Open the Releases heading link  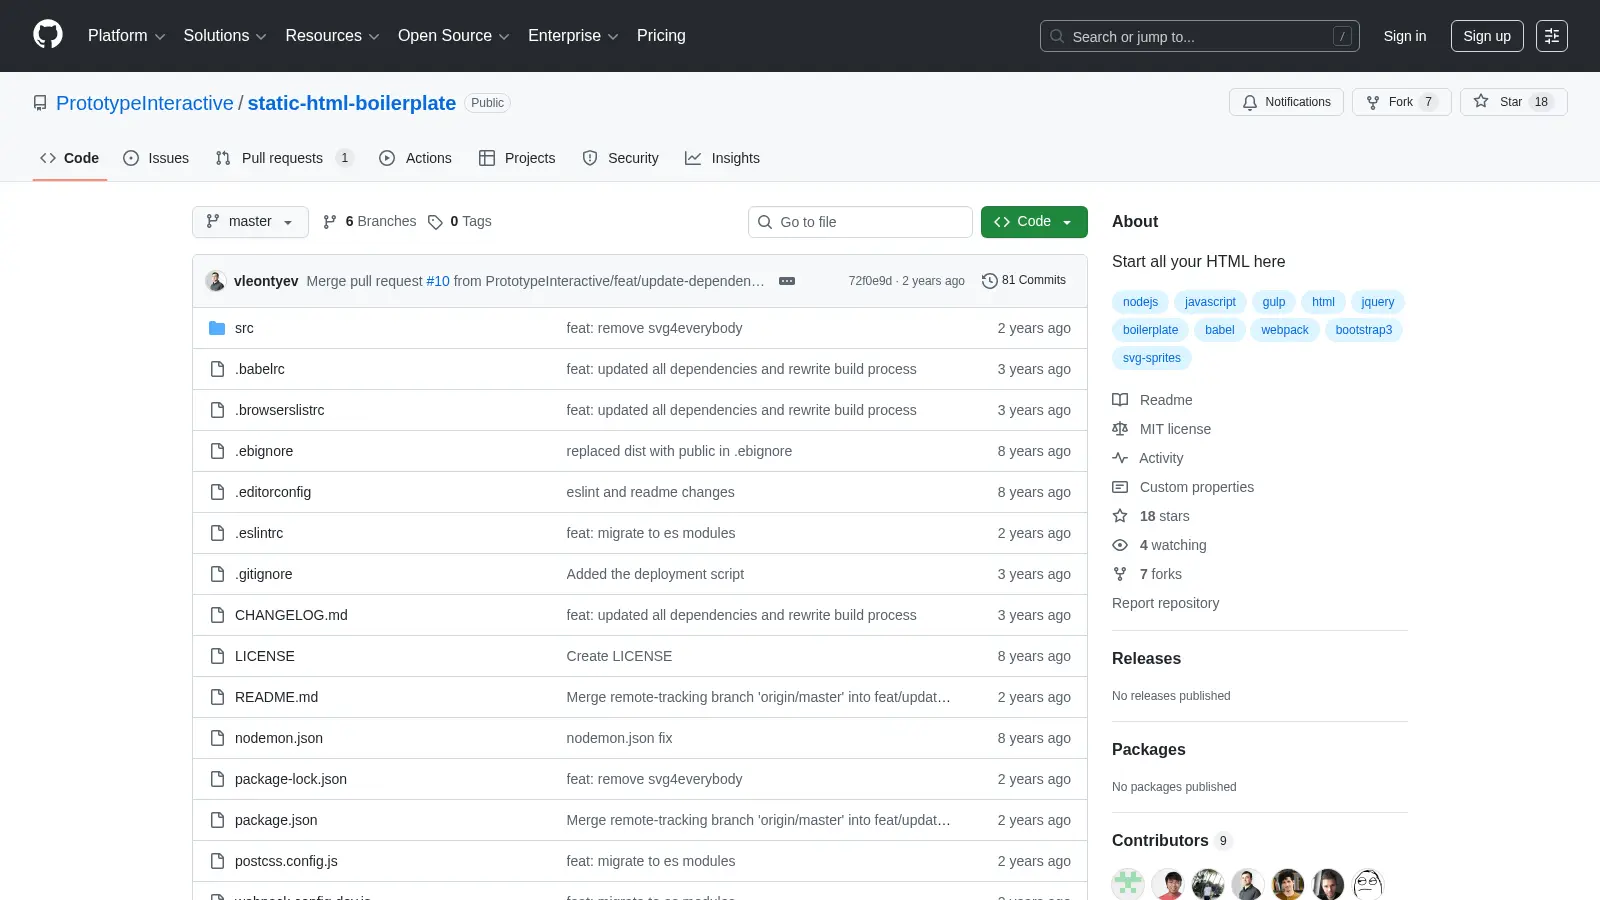tap(1146, 659)
